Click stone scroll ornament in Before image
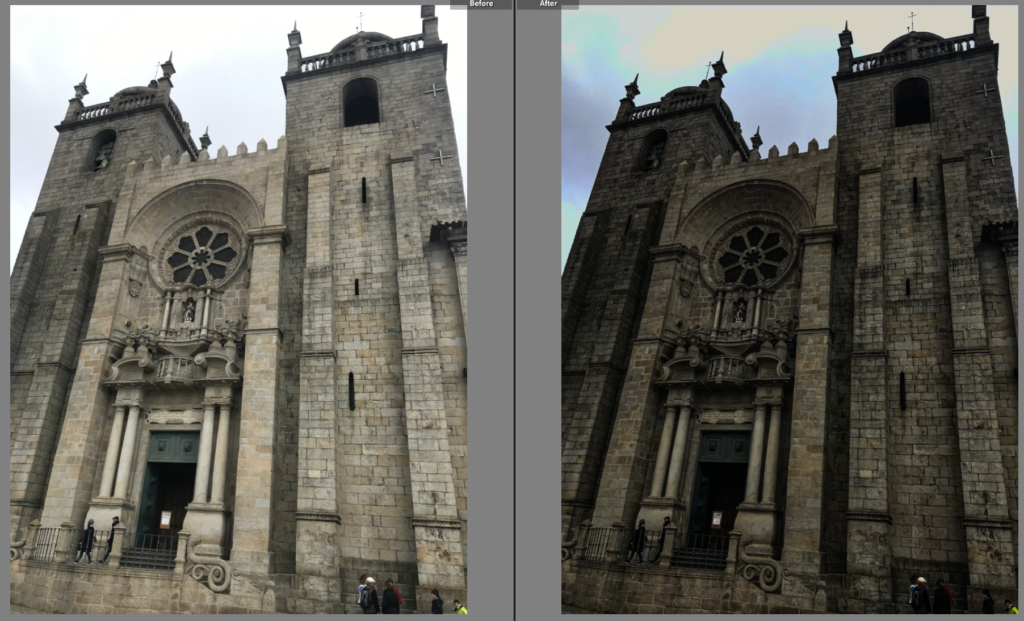Image resolution: width=1024 pixels, height=621 pixels. pyautogui.click(x=212, y=574)
